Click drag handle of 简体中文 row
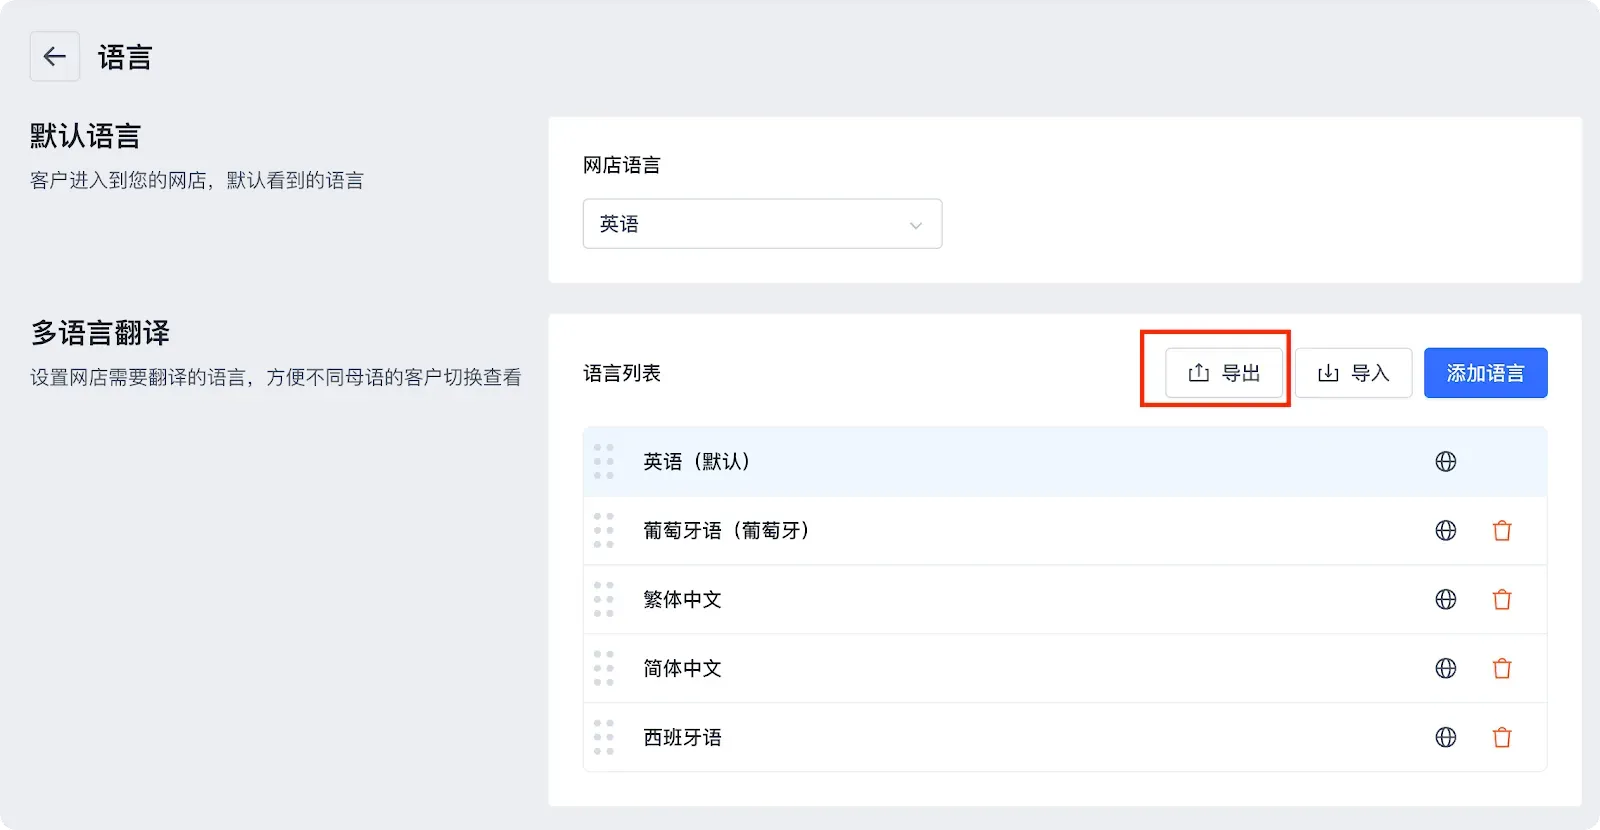1600x830 pixels. [603, 669]
